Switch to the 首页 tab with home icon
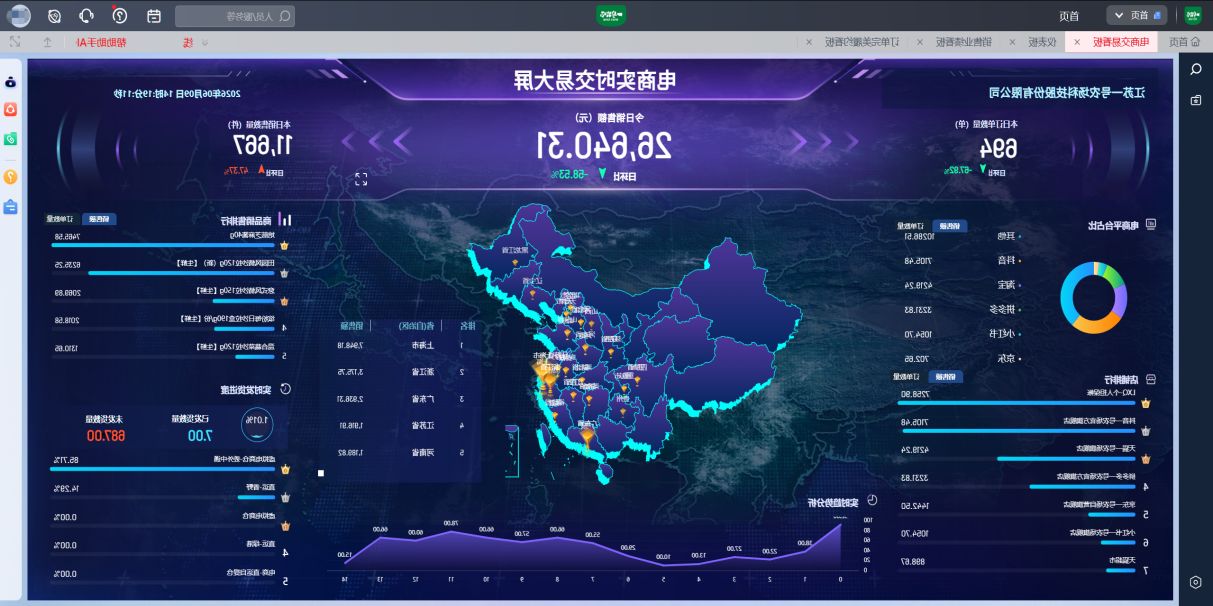This screenshot has width=1213, height=606. tap(1184, 42)
